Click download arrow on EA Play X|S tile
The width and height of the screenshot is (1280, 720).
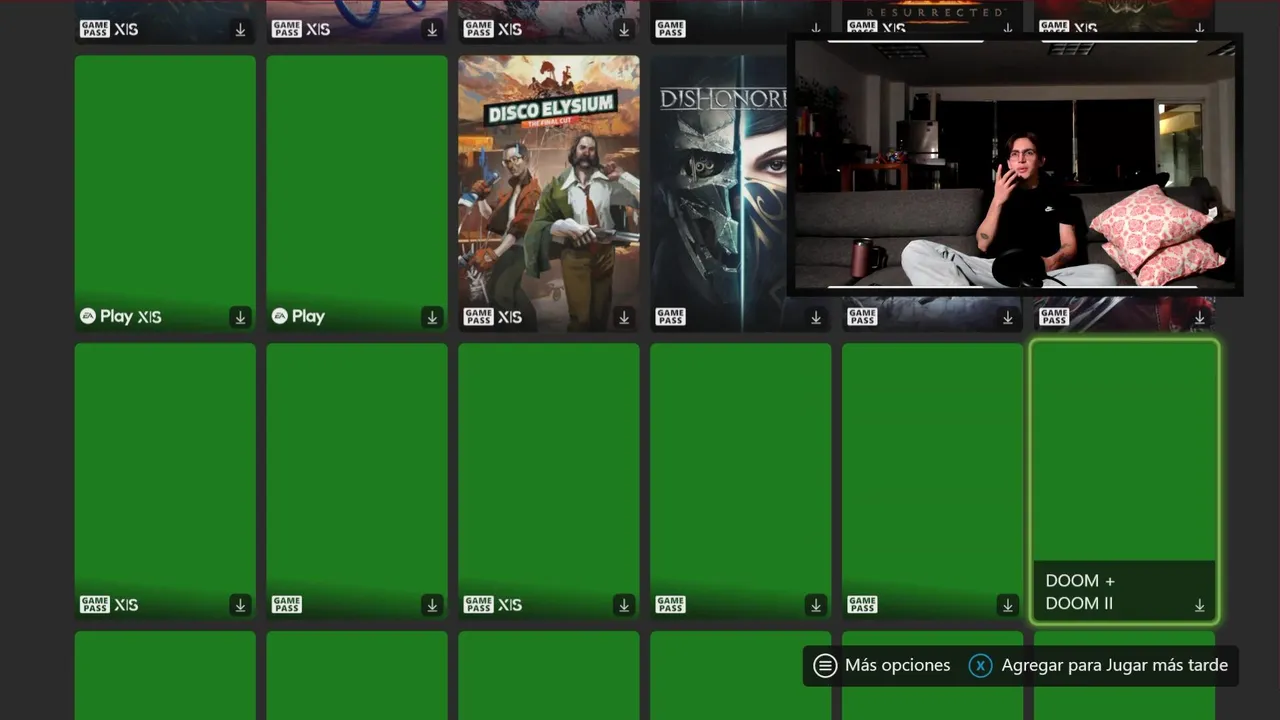click(240, 317)
